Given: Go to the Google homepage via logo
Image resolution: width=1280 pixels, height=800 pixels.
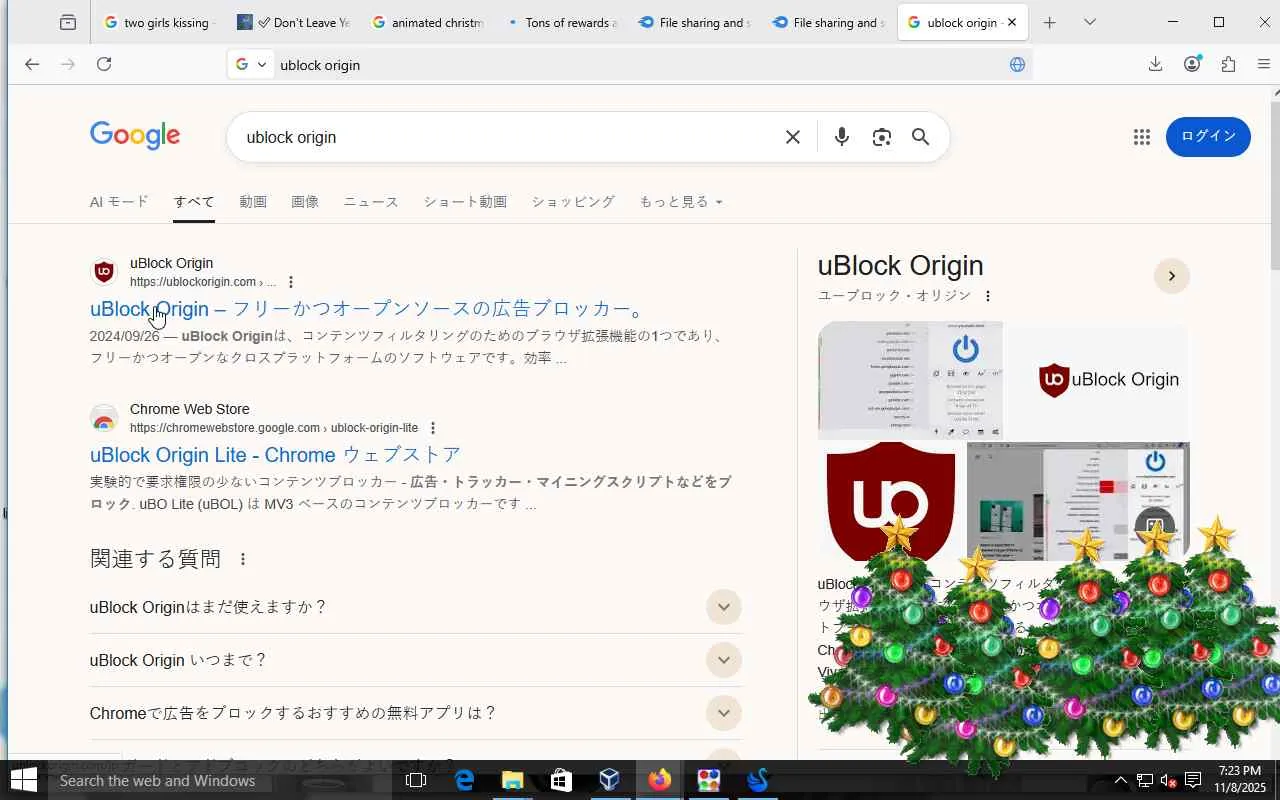Looking at the screenshot, I should (135, 136).
